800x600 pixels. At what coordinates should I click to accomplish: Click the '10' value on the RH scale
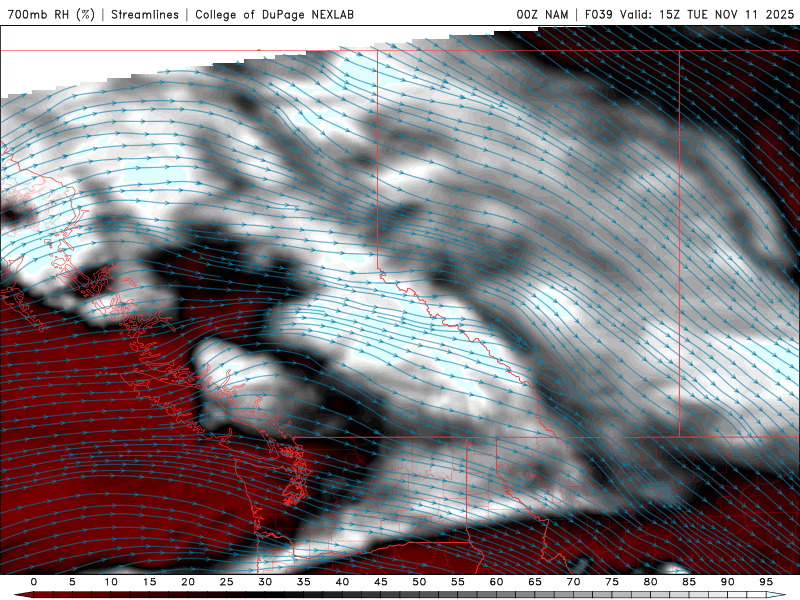(x=111, y=582)
